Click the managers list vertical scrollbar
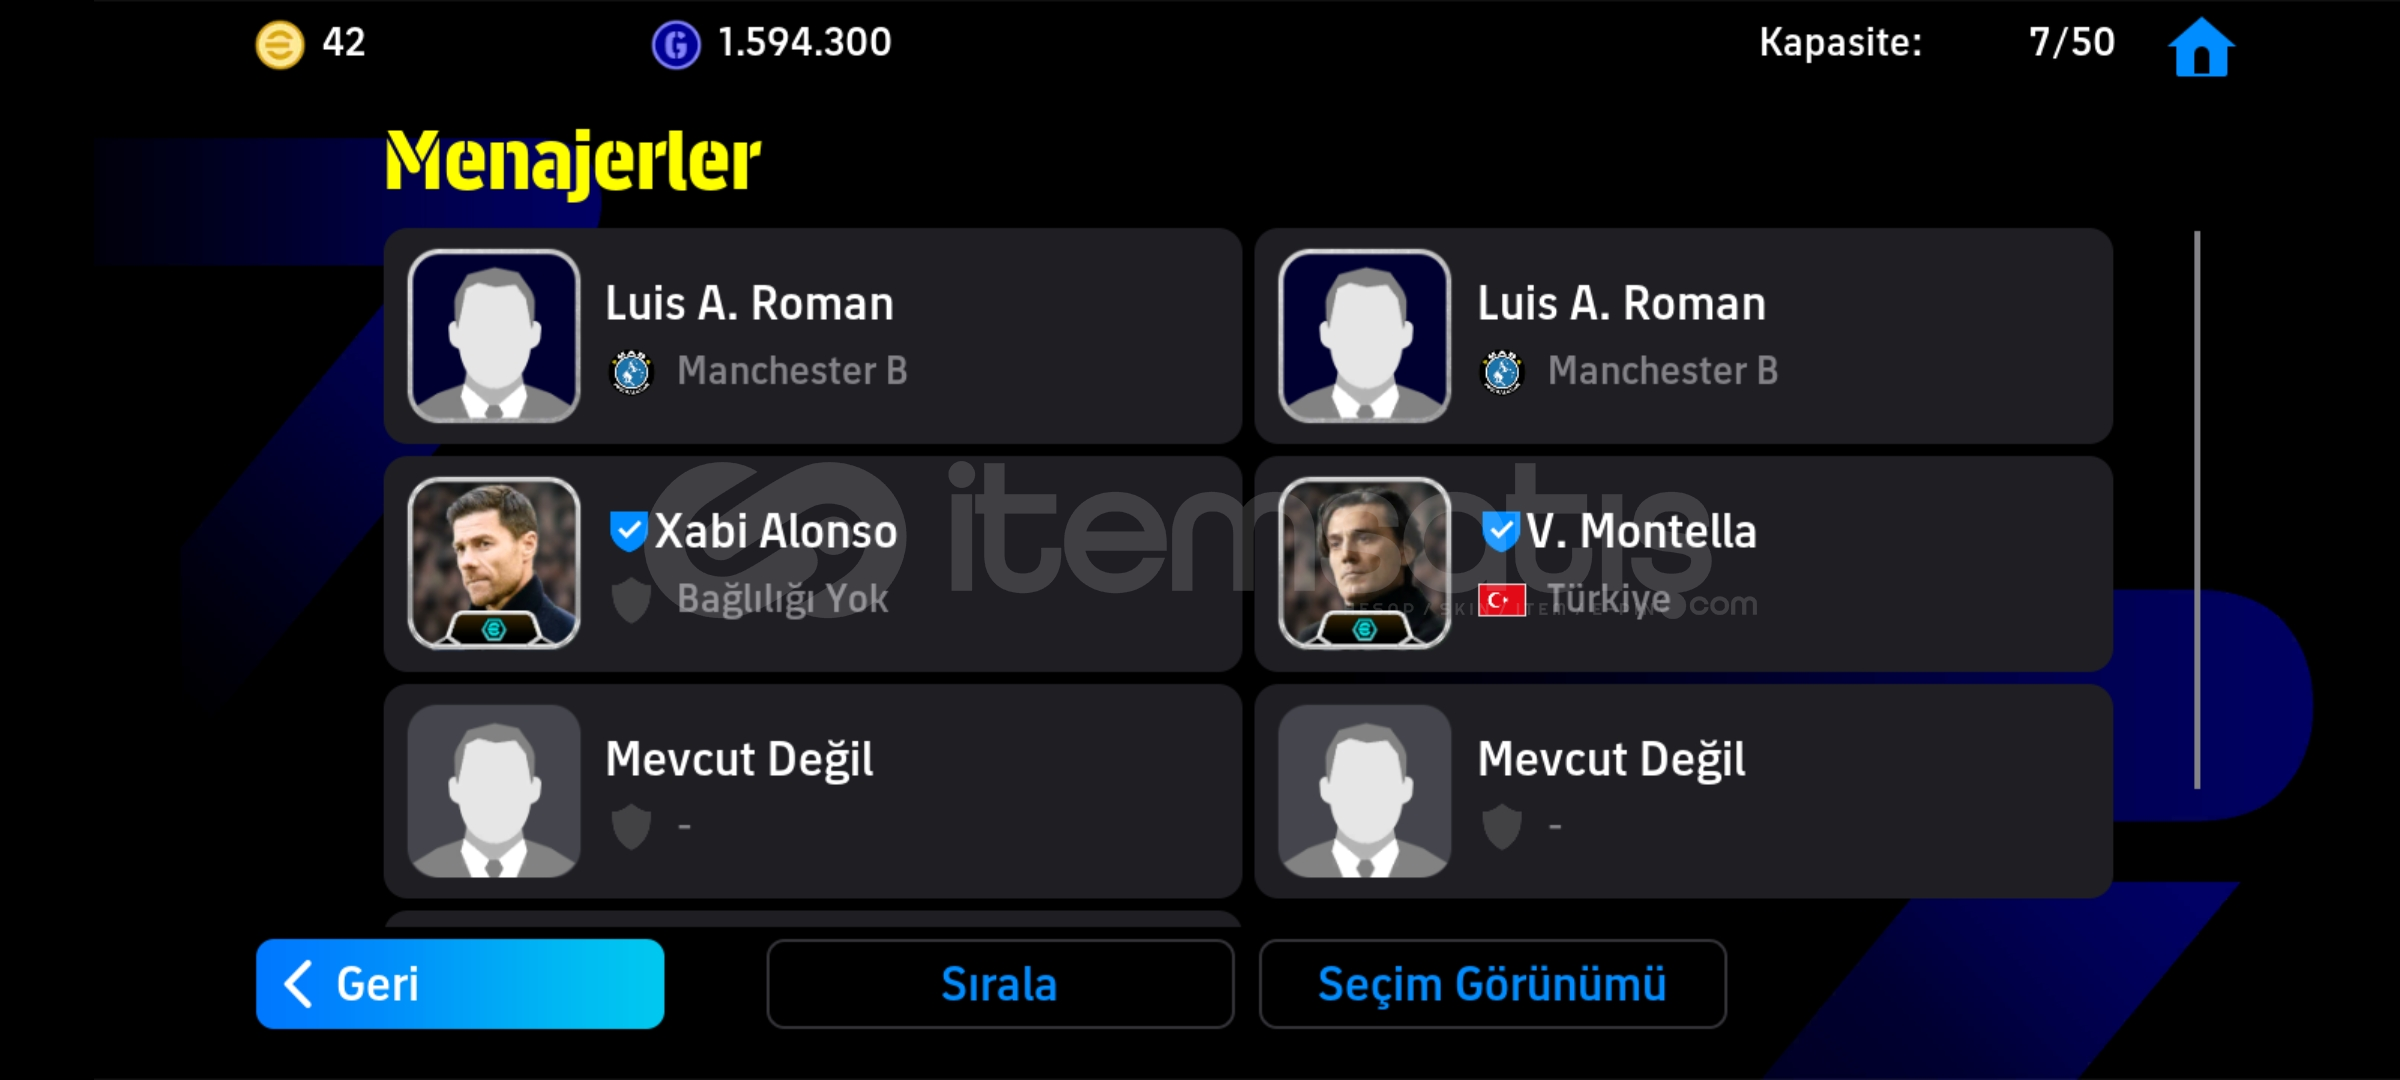Screen dimensions: 2400x1080 click(x=2197, y=510)
